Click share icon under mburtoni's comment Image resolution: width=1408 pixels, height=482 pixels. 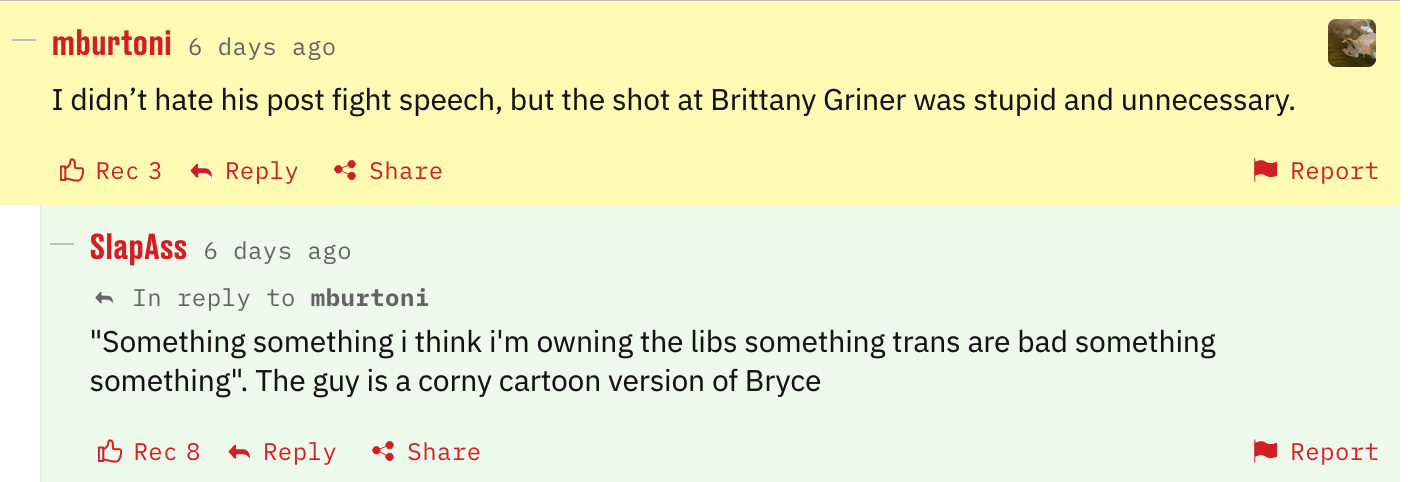pos(345,171)
